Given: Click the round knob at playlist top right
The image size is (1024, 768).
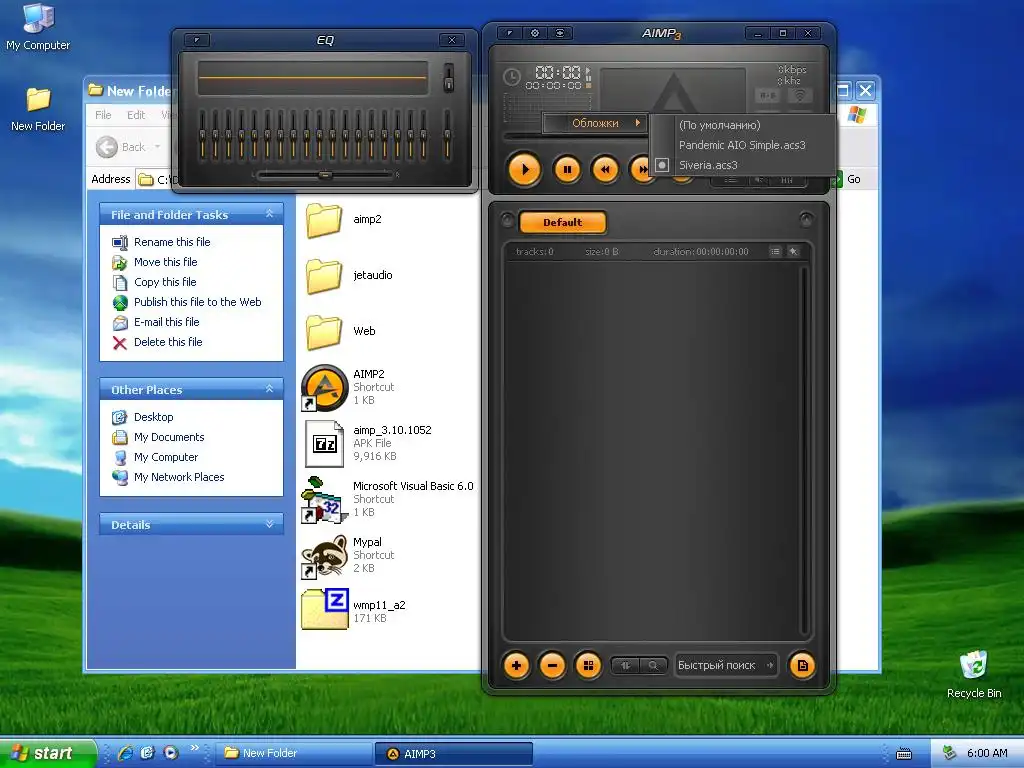Looking at the screenshot, I should 806,219.
